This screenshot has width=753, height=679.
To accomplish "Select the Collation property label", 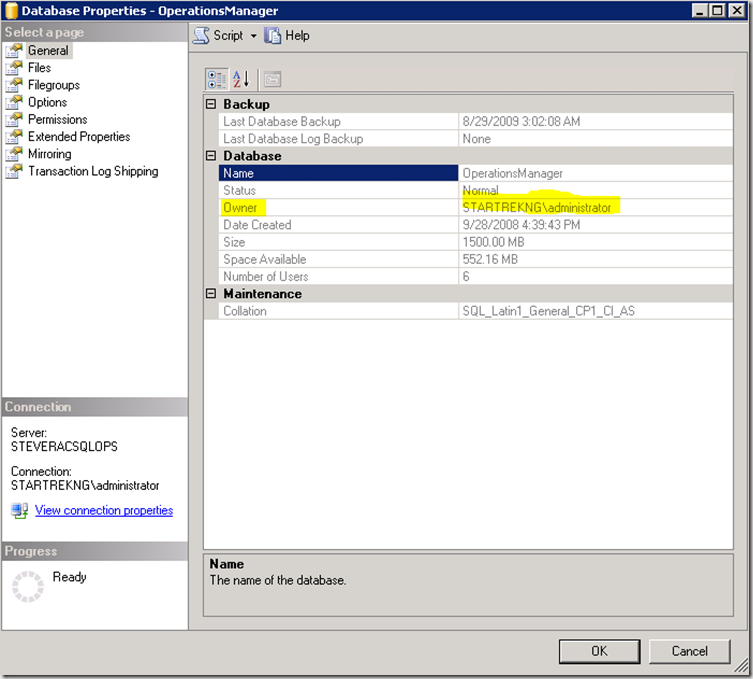I will point(244,311).
